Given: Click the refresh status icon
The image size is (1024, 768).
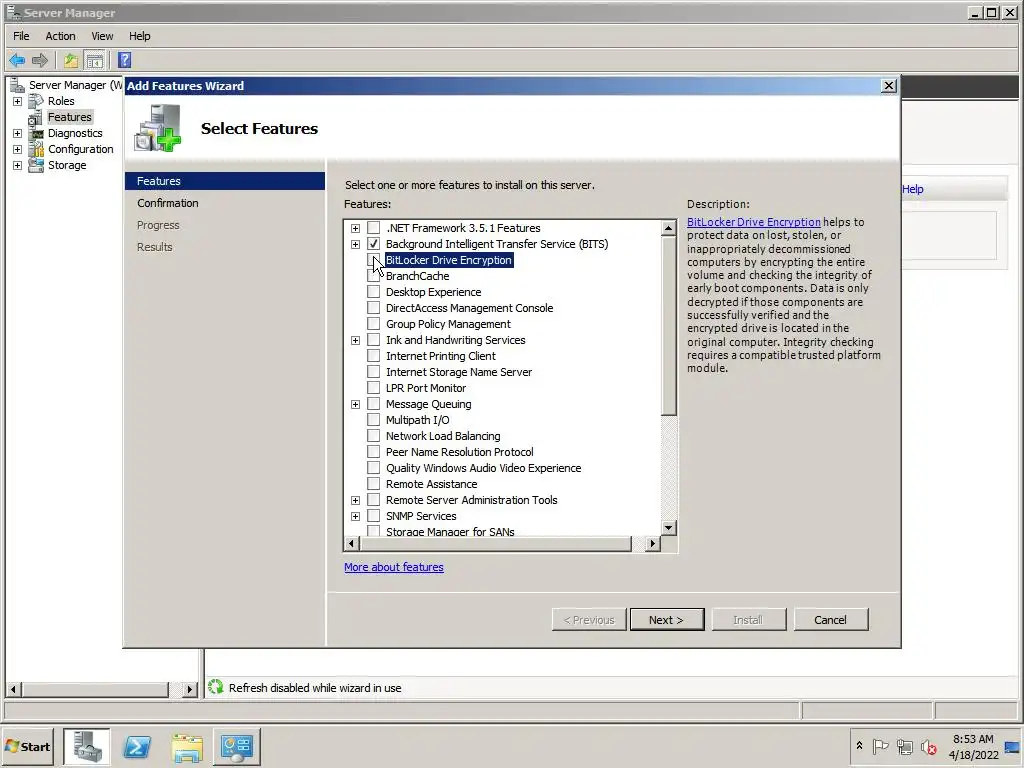Looking at the screenshot, I should (216, 687).
